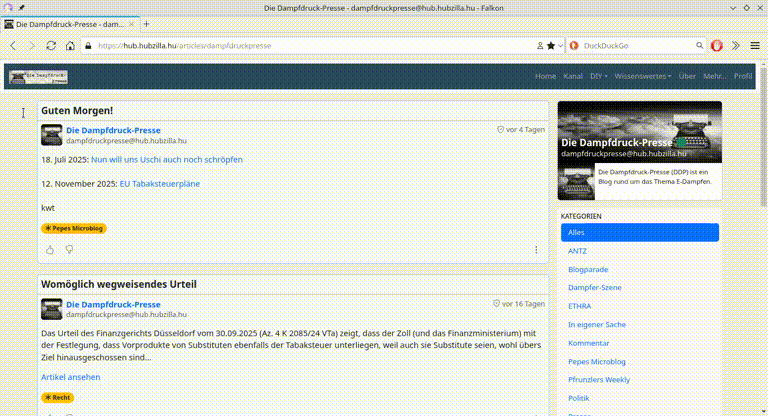Select the Politik category
The width and height of the screenshot is (768, 416).
578,398
